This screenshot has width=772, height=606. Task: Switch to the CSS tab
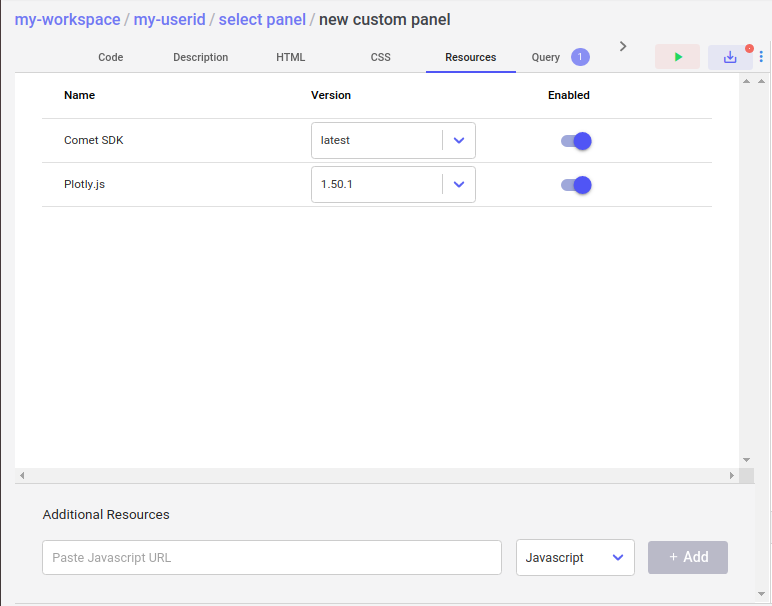click(380, 57)
